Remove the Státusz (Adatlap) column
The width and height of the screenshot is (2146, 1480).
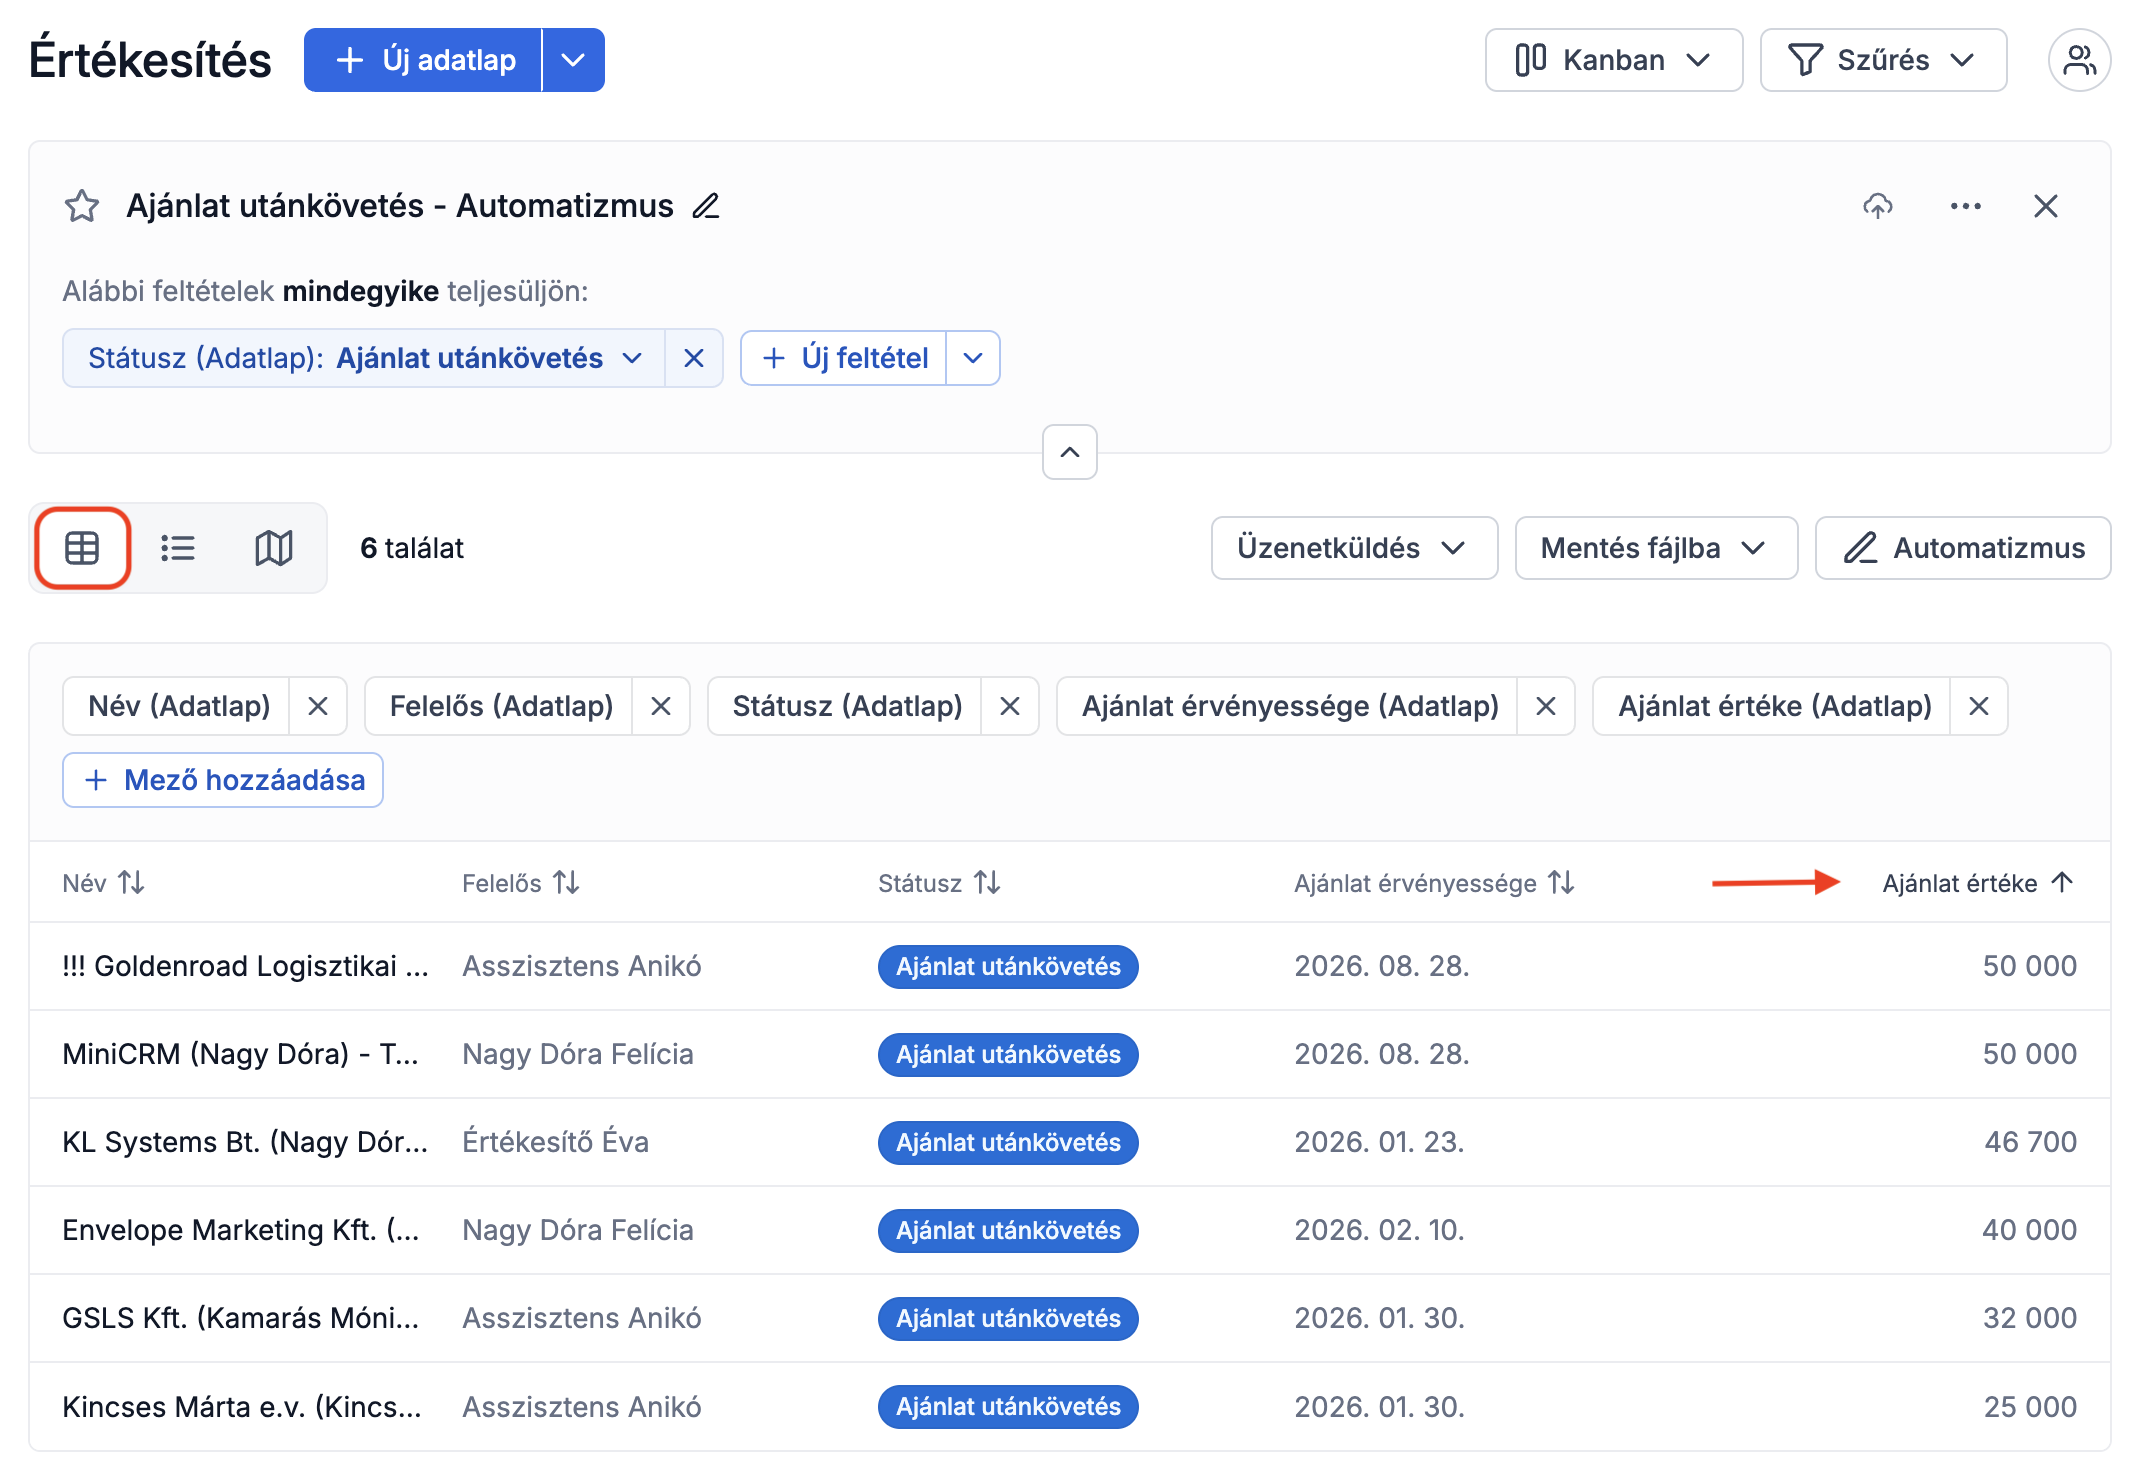point(1010,706)
